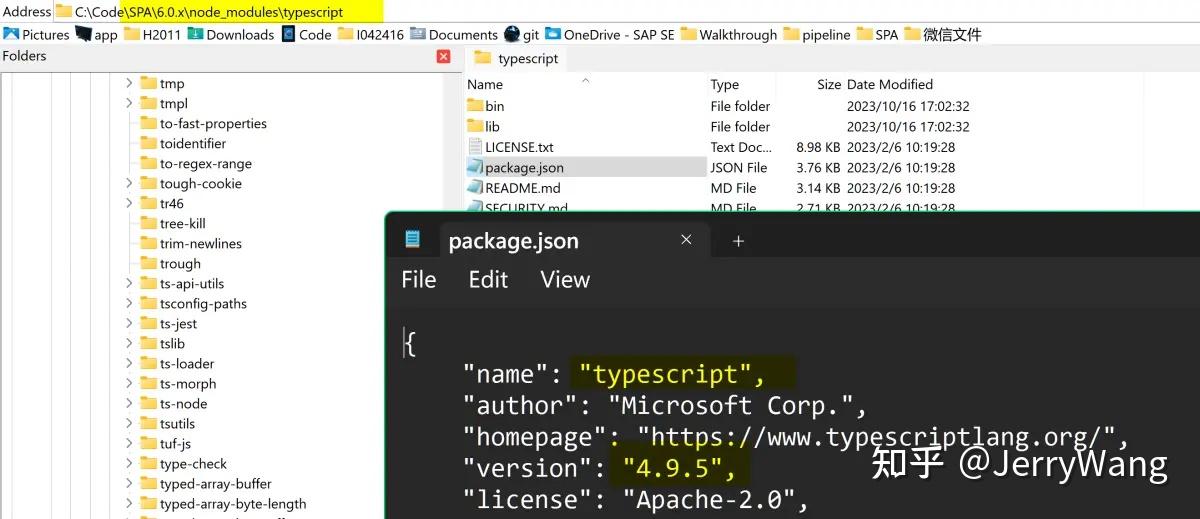Click the Documents bookmark icon
1200x519 pixels.
pos(418,34)
